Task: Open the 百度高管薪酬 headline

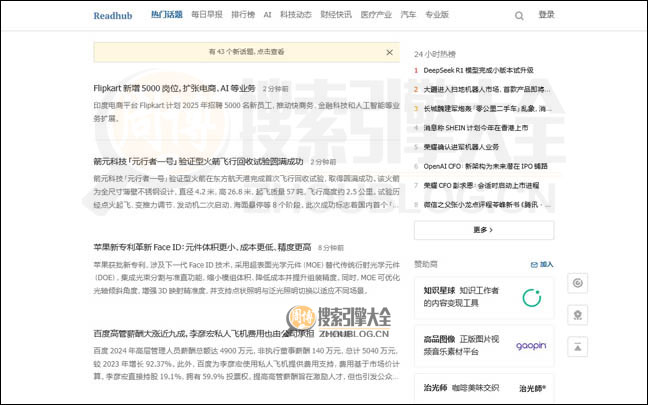Action: click(x=204, y=334)
